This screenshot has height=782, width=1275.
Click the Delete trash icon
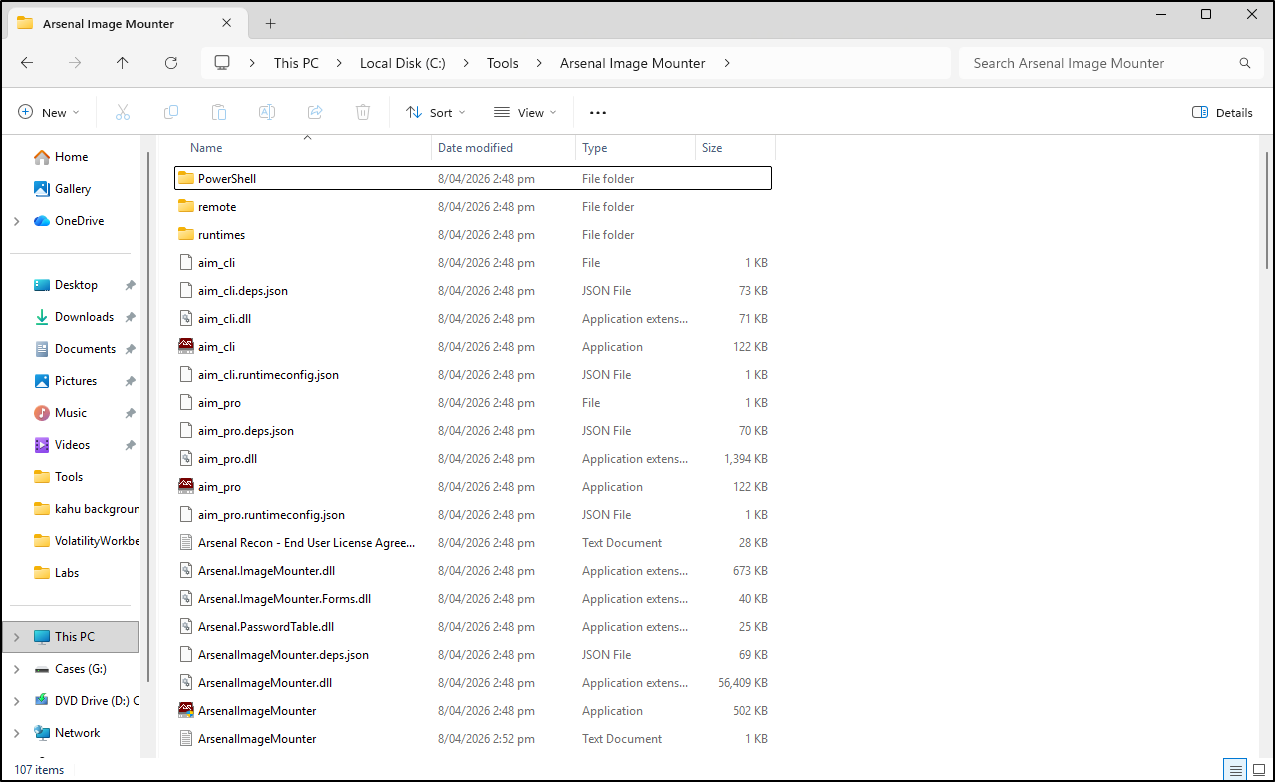click(363, 113)
